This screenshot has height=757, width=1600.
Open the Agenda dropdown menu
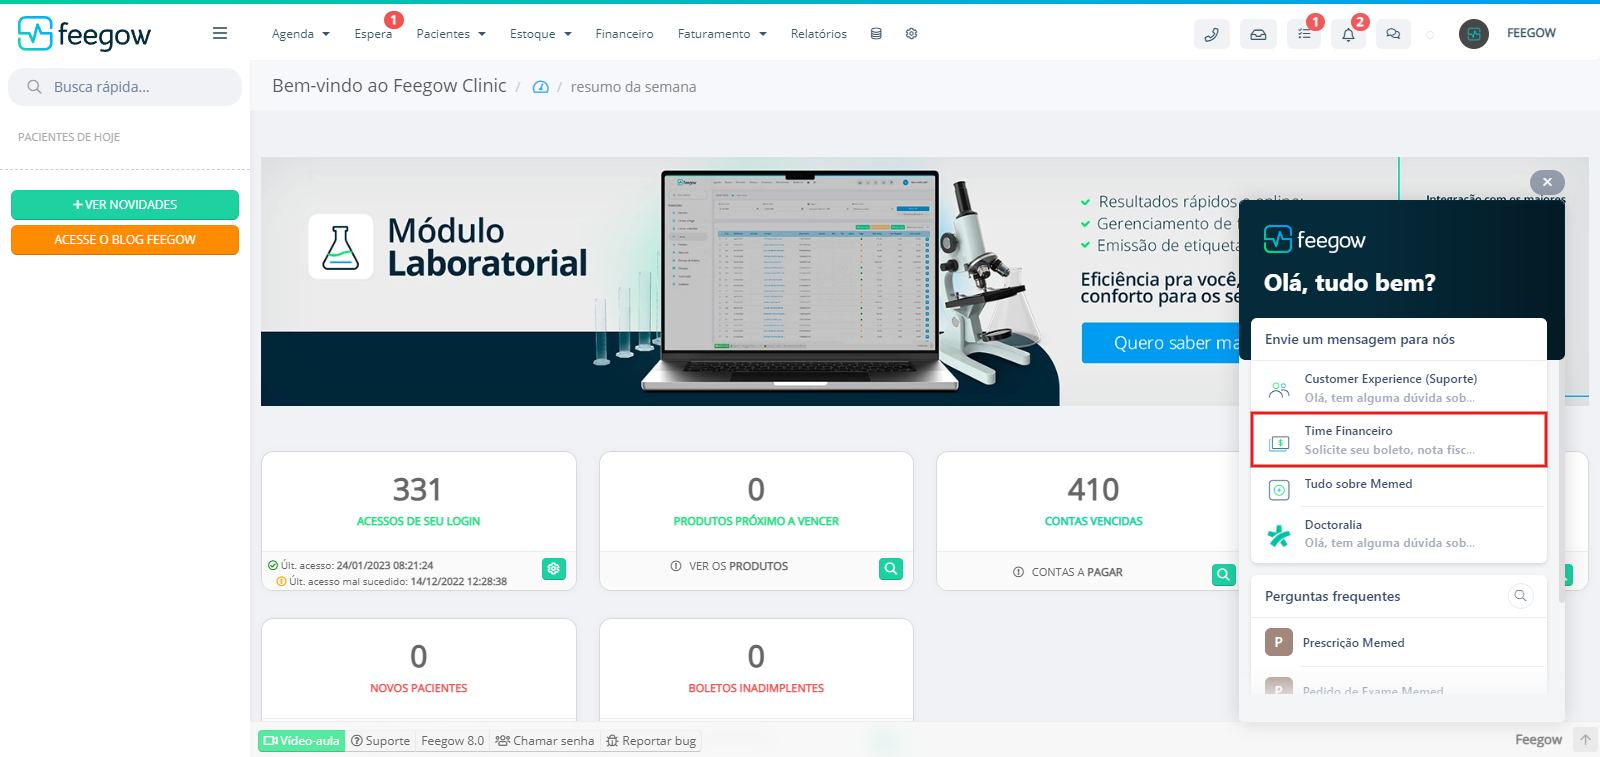(x=301, y=34)
